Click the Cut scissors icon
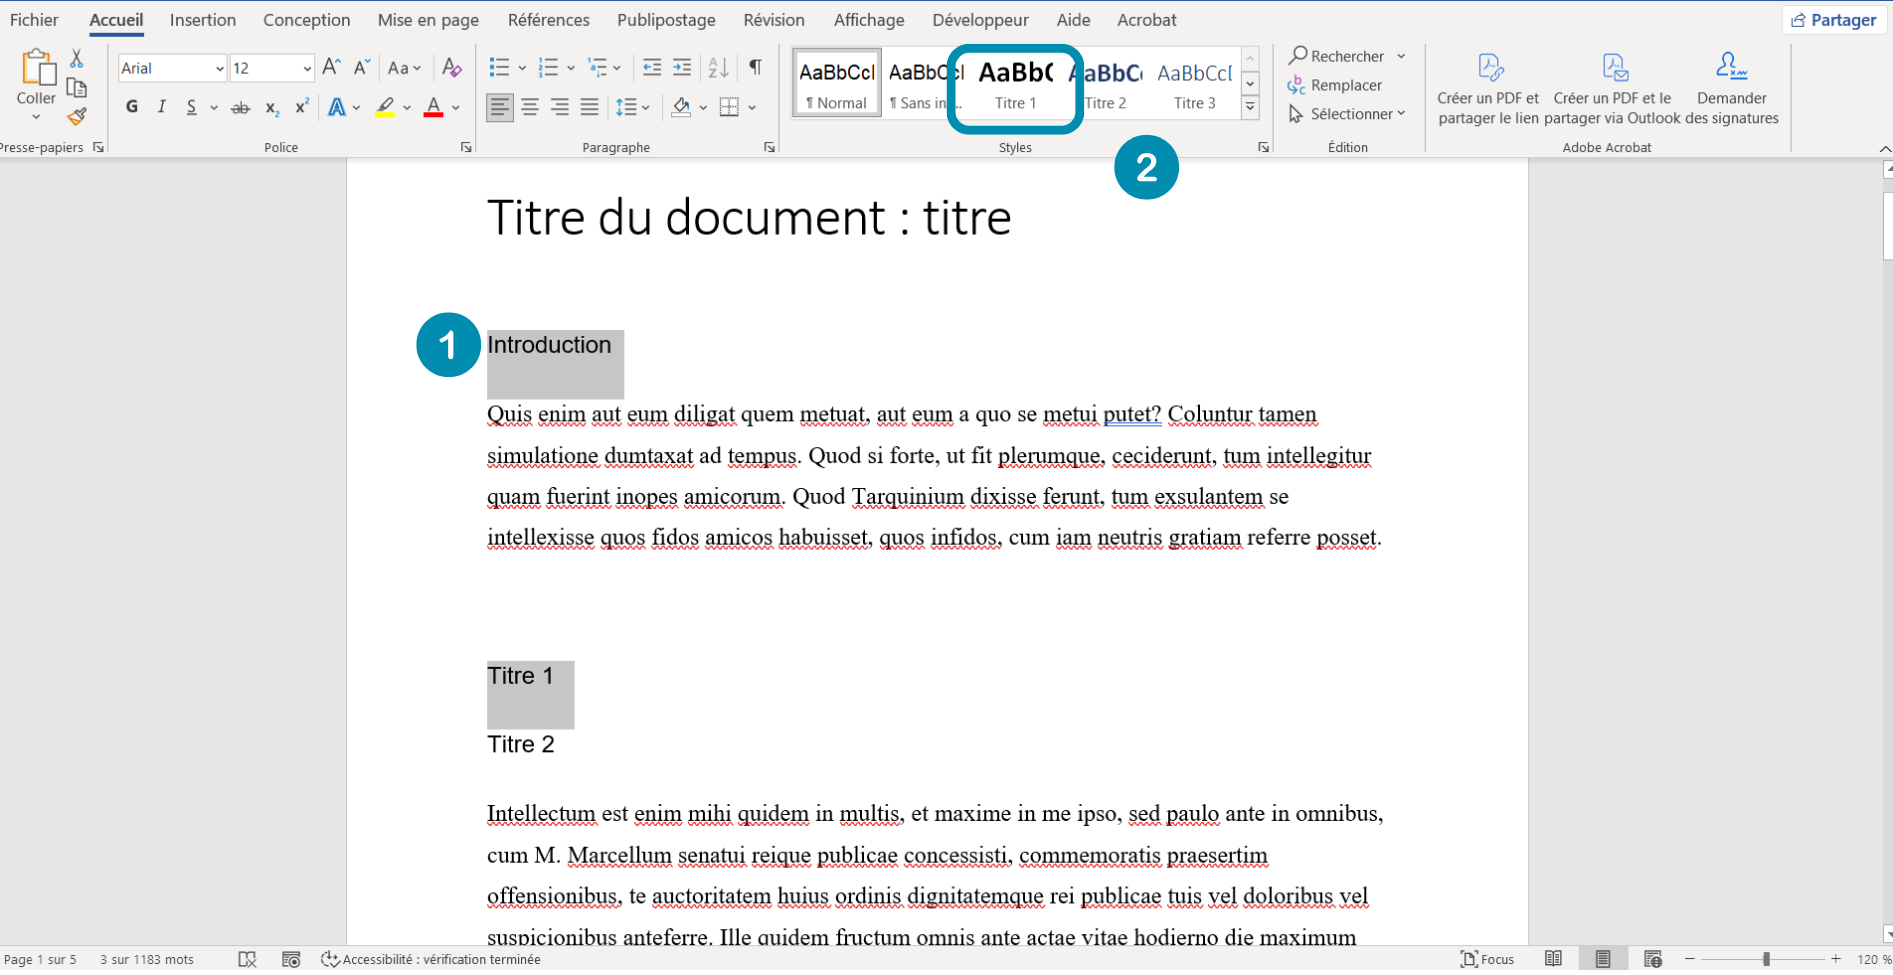 click(76, 60)
